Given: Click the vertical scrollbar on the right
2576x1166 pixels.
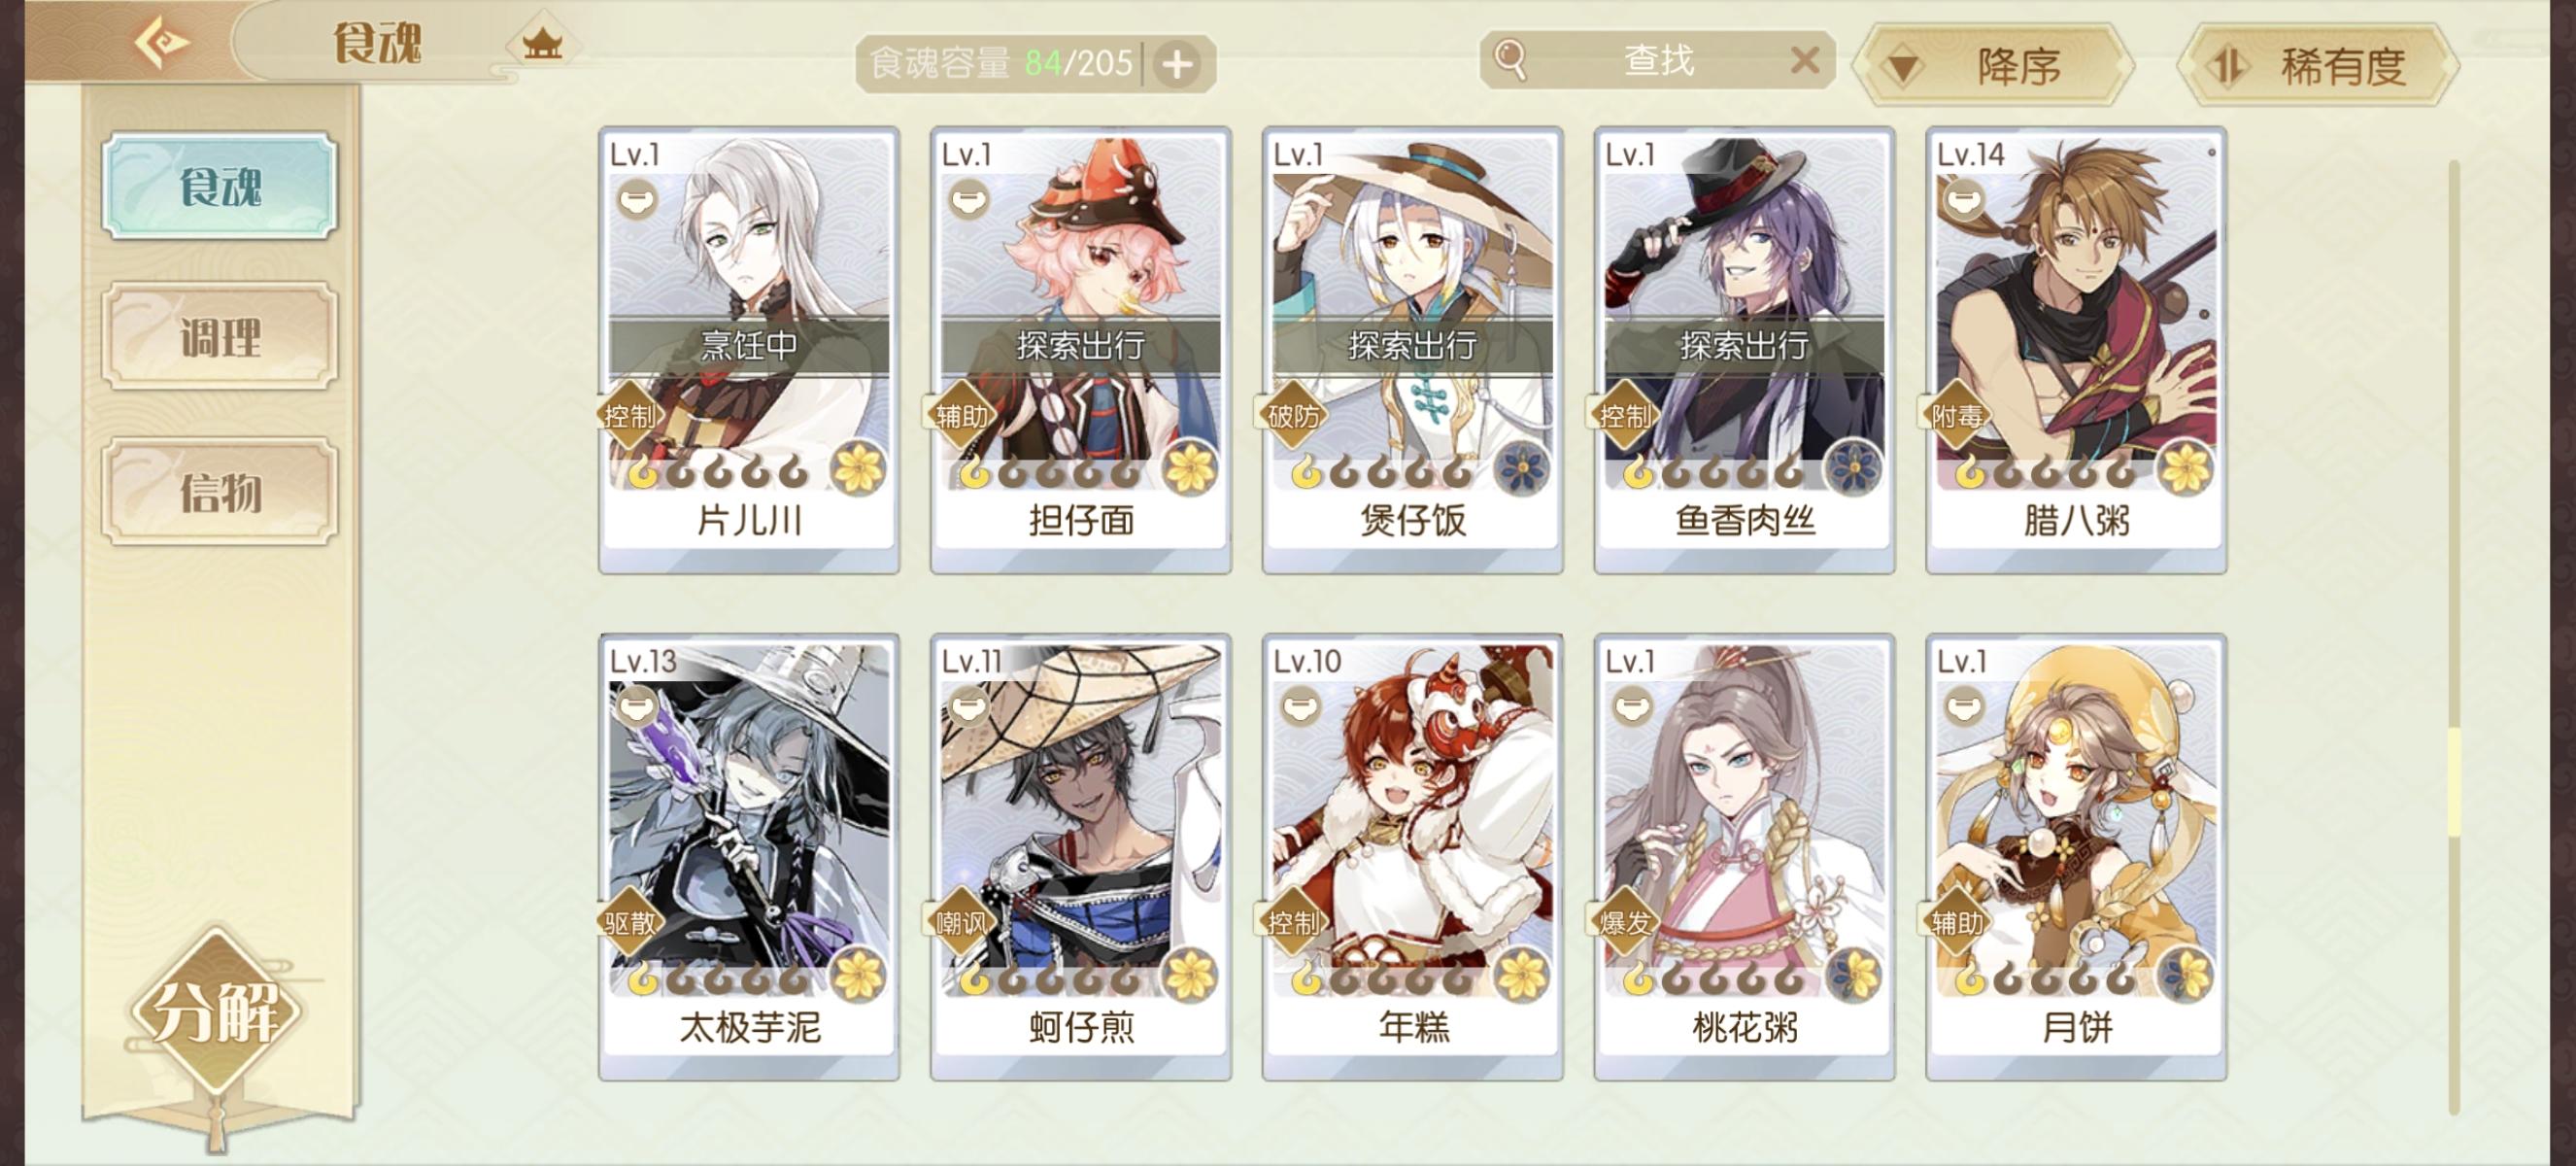Looking at the screenshot, I should 2453,636.
